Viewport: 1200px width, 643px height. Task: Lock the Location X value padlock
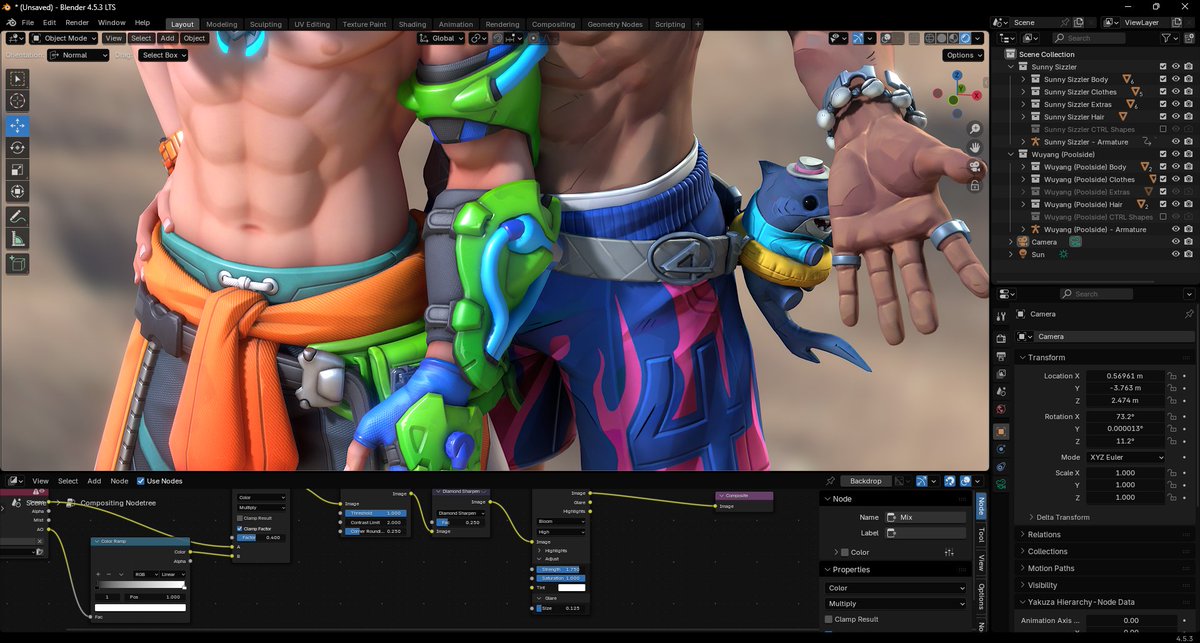click(1171, 376)
